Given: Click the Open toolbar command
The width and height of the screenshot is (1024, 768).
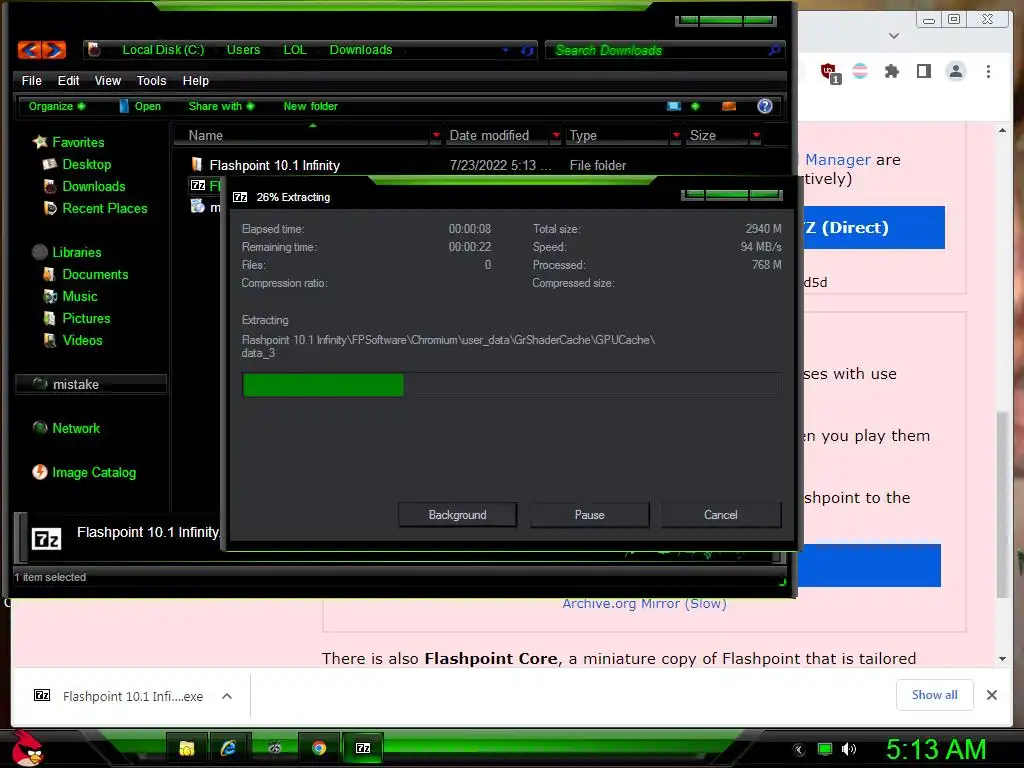Looking at the screenshot, I should (140, 106).
